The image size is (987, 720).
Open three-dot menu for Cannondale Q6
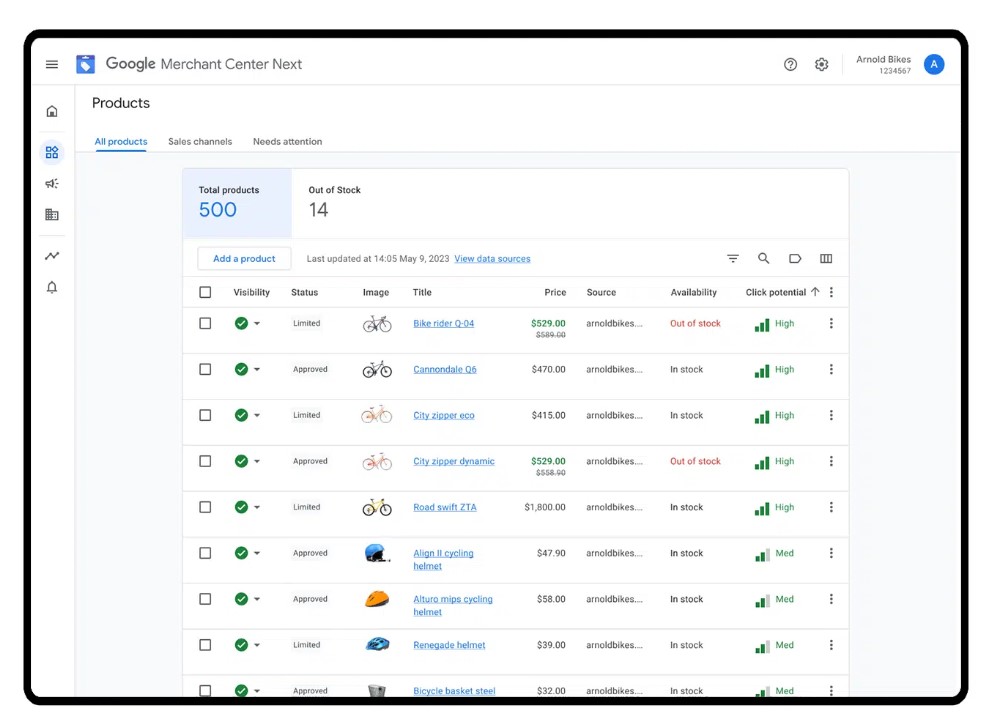coord(832,369)
